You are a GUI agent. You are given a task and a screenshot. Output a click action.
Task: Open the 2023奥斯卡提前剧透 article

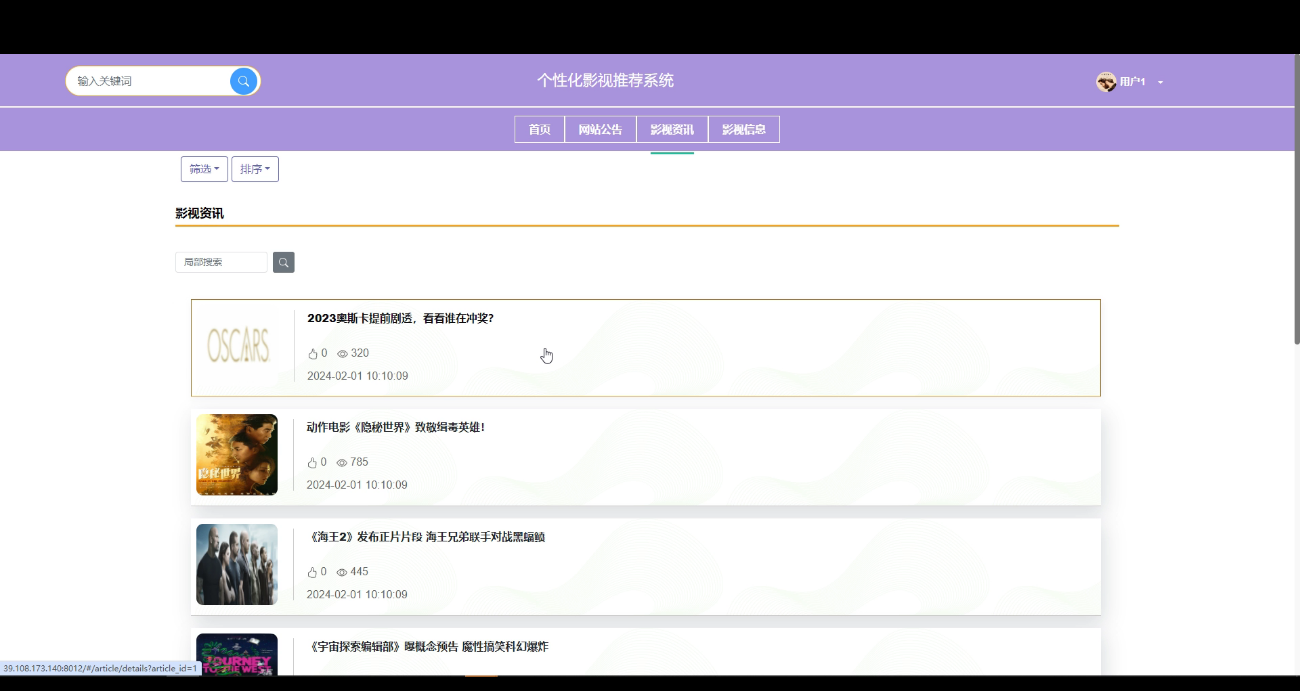click(401, 318)
